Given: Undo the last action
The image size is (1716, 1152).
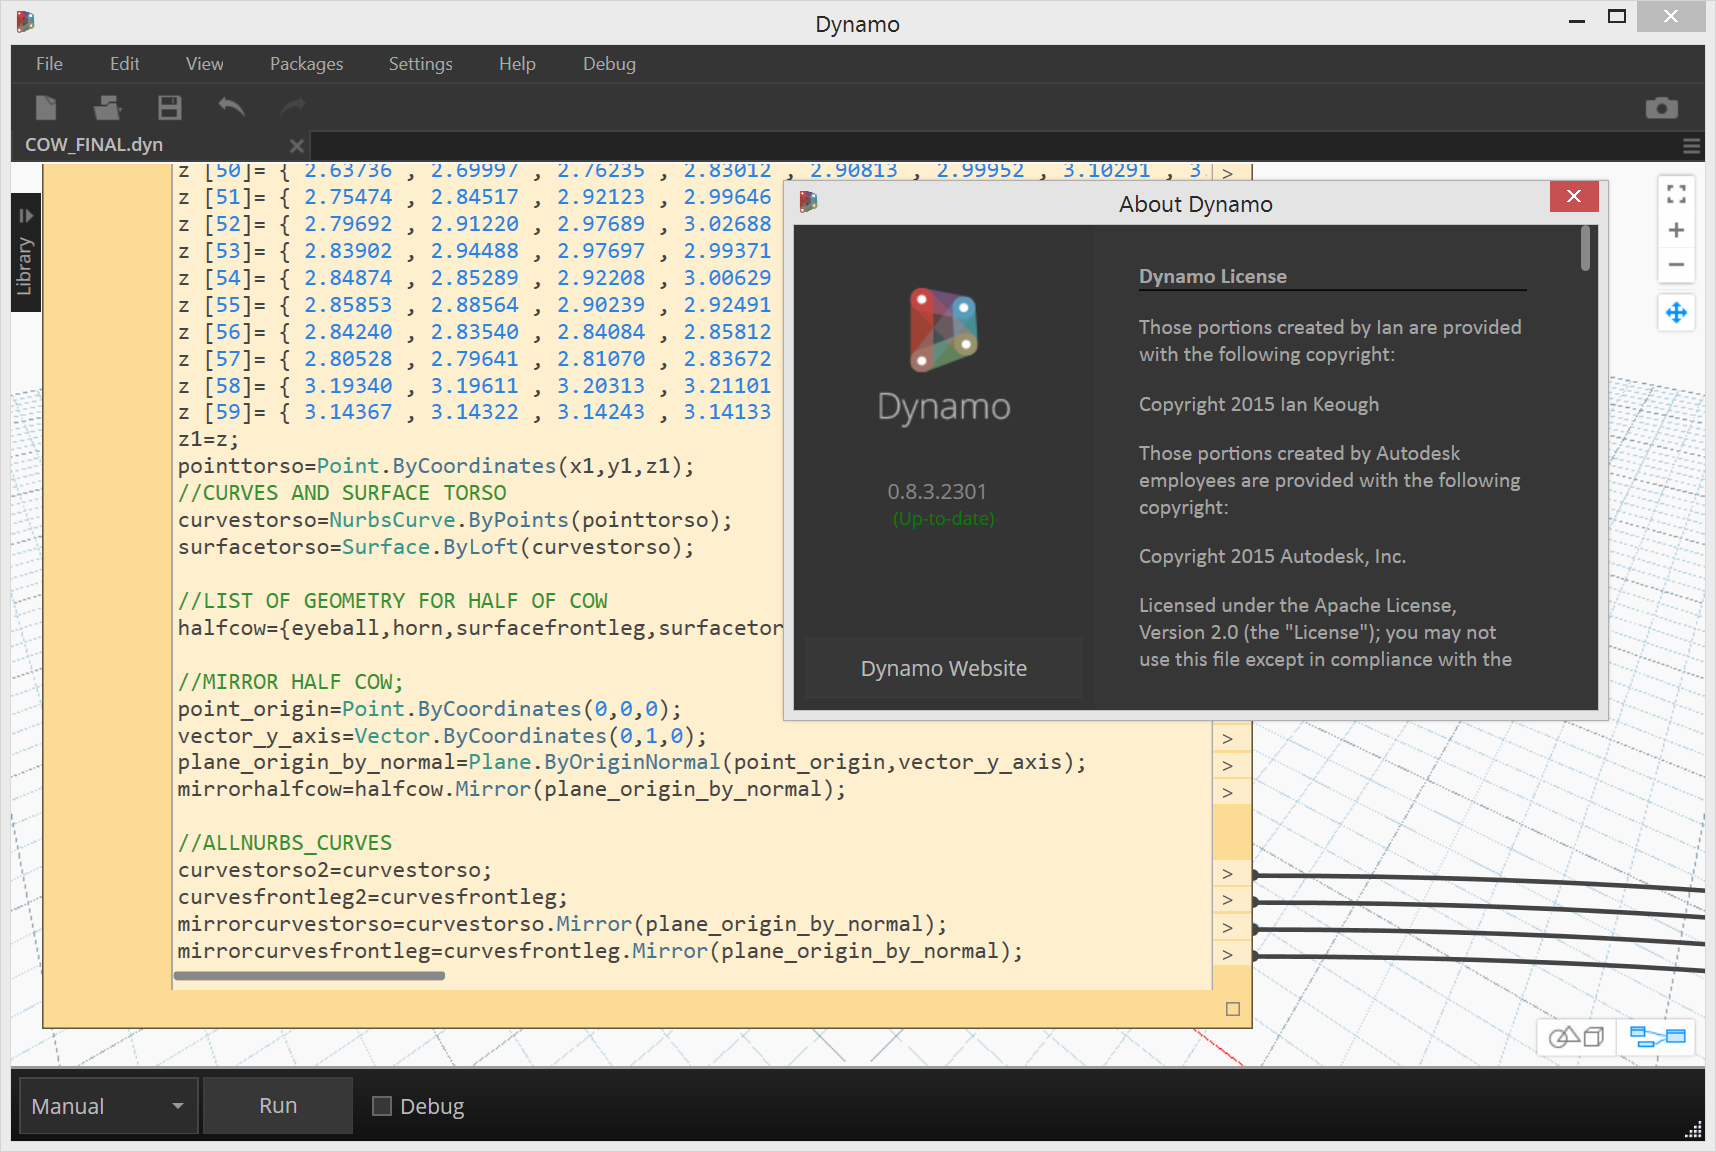Looking at the screenshot, I should point(231,107).
